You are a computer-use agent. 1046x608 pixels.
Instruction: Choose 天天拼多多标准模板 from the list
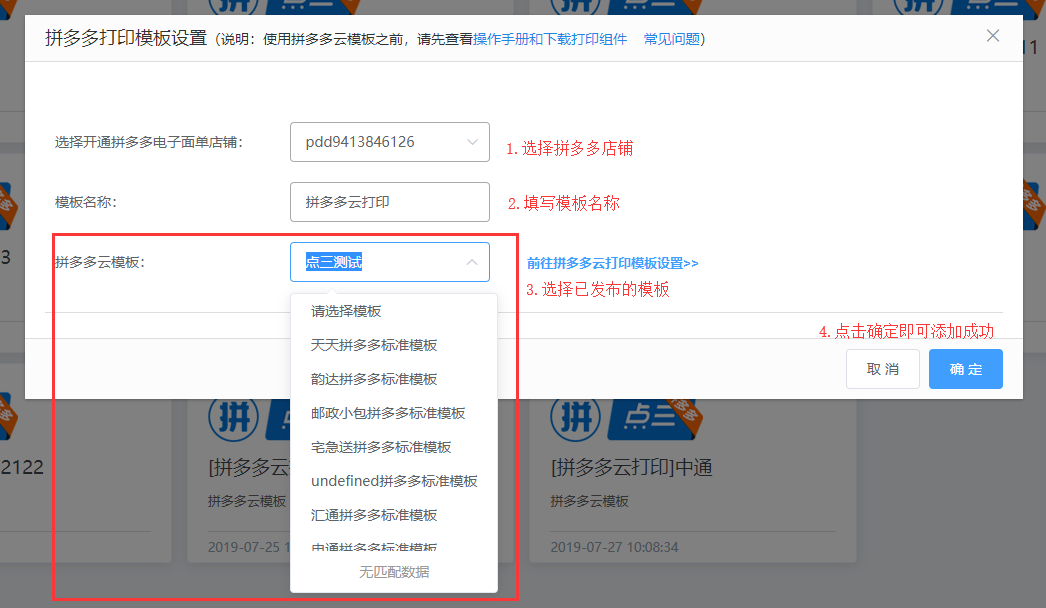click(x=394, y=345)
